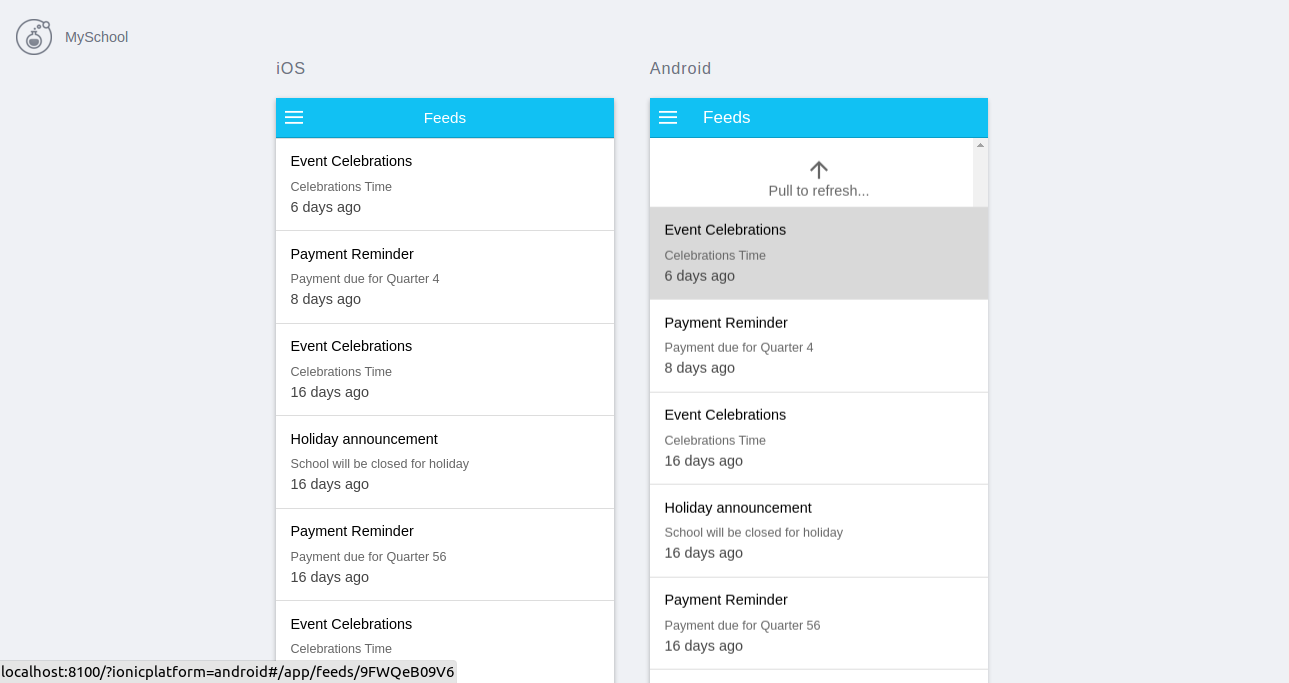The image size is (1289, 683).
Task: Open iOS Payment Reminder for Quarter 4
Action: pyautogui.click(x=445, y=277)
